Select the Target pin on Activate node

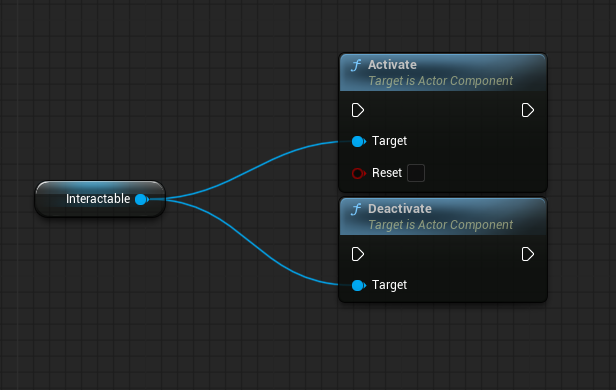pyautogui.click(x=358, y=141)
